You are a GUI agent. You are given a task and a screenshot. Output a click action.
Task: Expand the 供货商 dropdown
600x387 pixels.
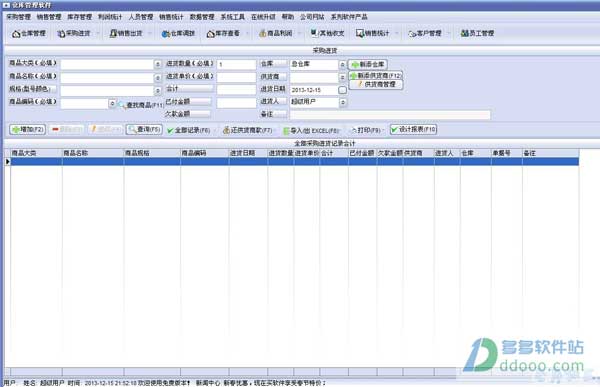tap(342, 77)
